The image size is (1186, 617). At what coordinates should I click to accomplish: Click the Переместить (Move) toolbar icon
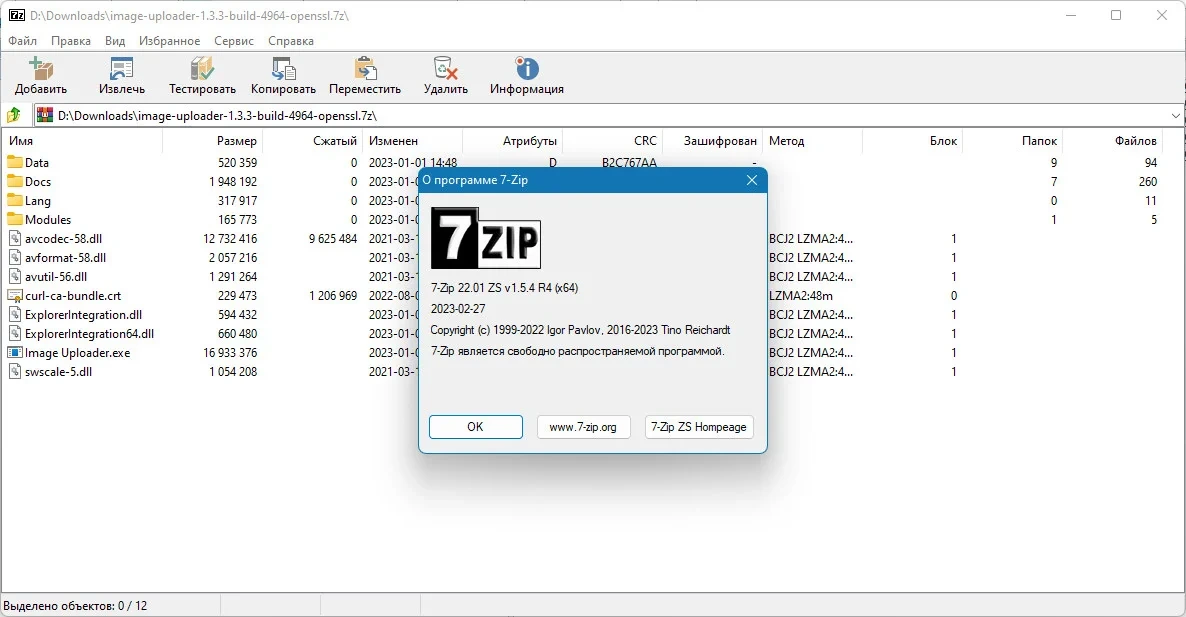[365, 69]
